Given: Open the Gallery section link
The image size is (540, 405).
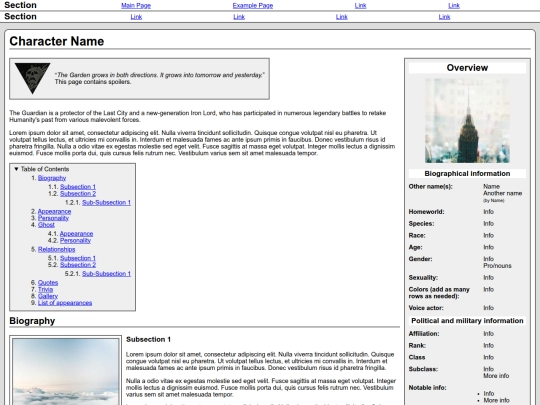Looking at the screenshot, I should [48, 296].
